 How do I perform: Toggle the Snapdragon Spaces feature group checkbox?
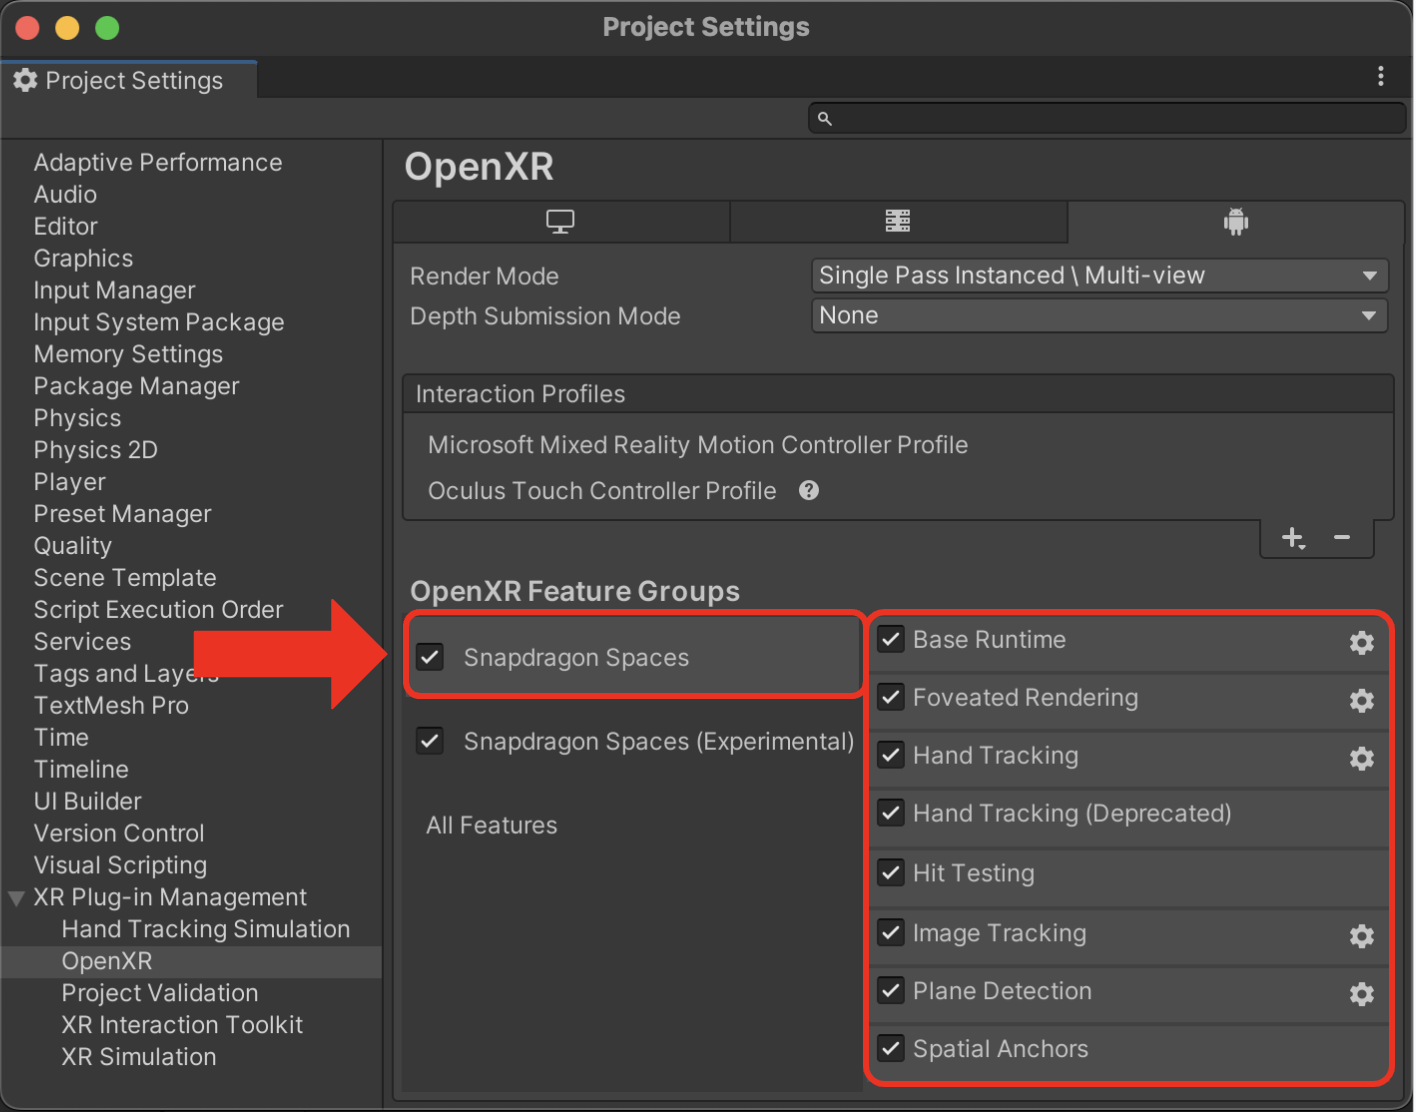pos(430,657)
